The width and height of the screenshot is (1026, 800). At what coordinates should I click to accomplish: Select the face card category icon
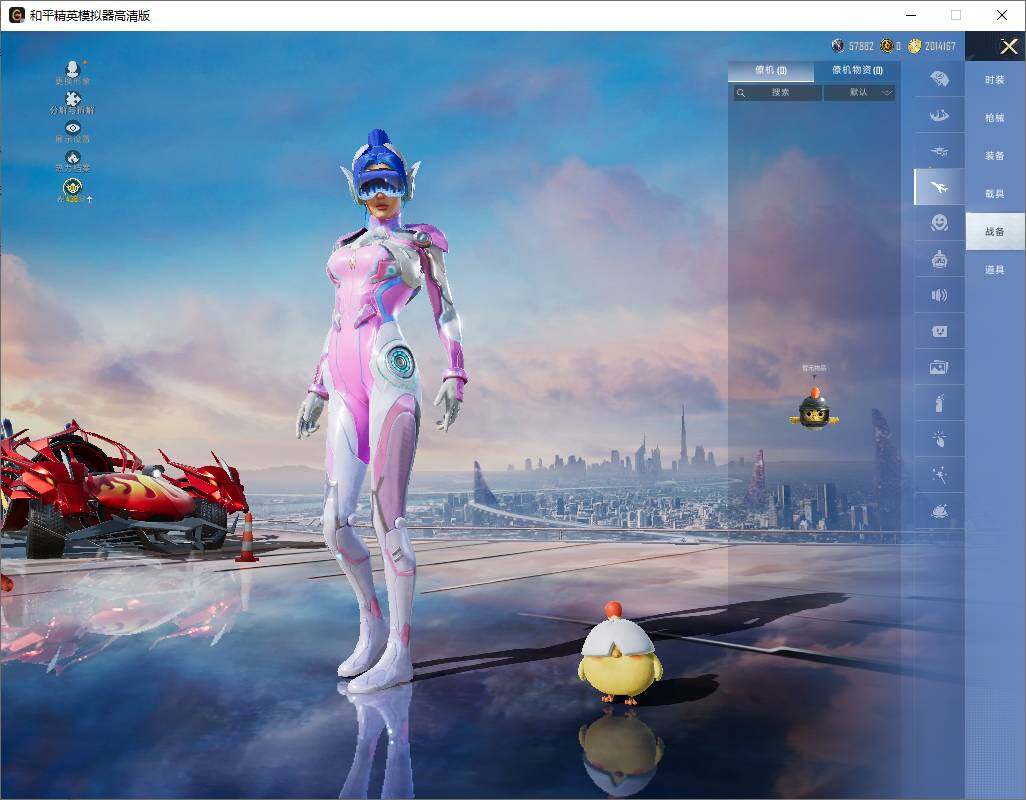[940, 332]
